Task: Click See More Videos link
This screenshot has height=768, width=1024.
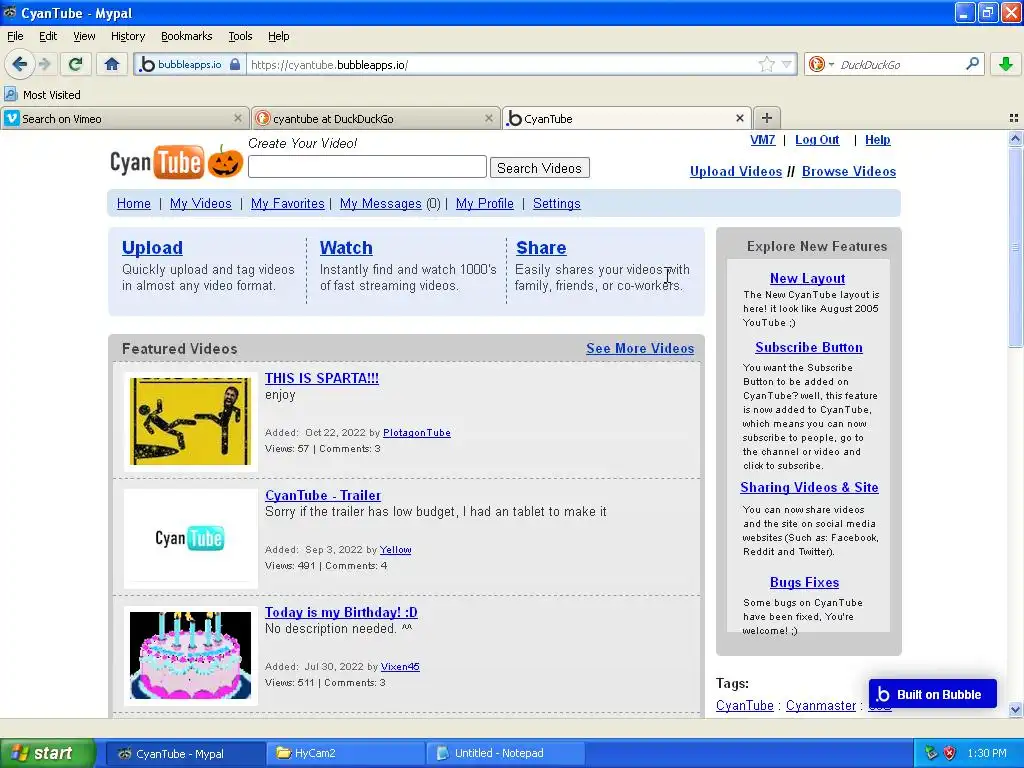Action: 640,348
